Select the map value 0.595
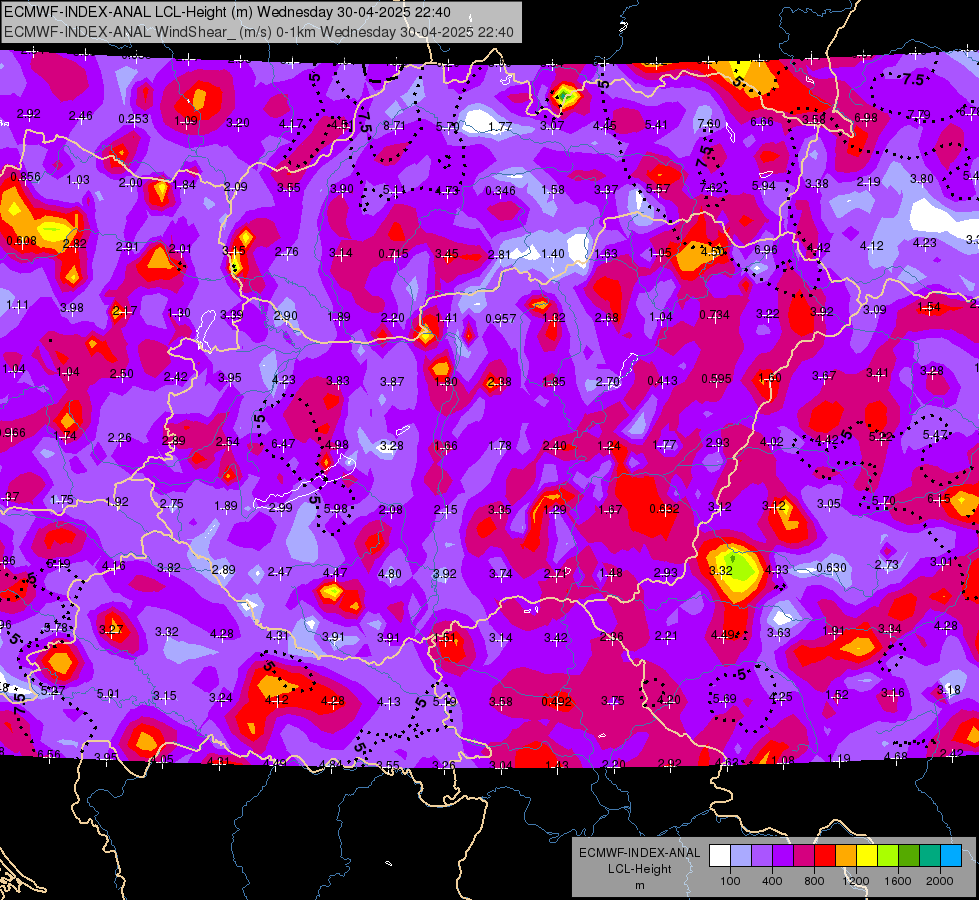The height and width of the screenshot is (900, 979). (x=716, y=378)
